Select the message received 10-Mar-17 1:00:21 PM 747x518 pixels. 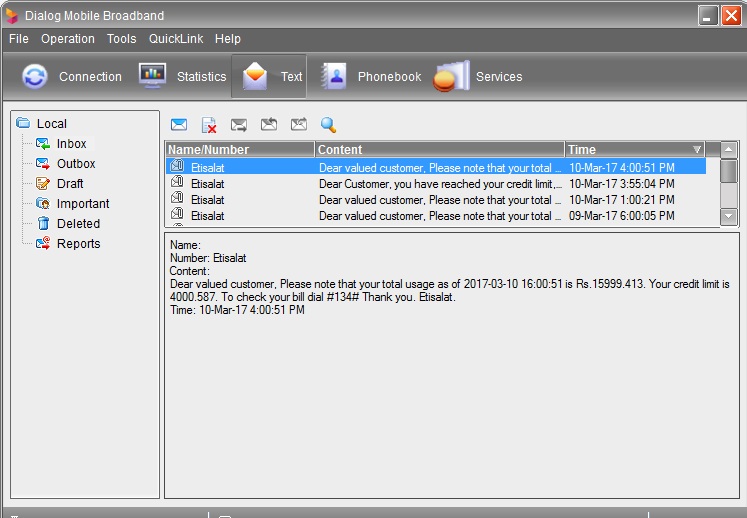(x=435, y=200)
